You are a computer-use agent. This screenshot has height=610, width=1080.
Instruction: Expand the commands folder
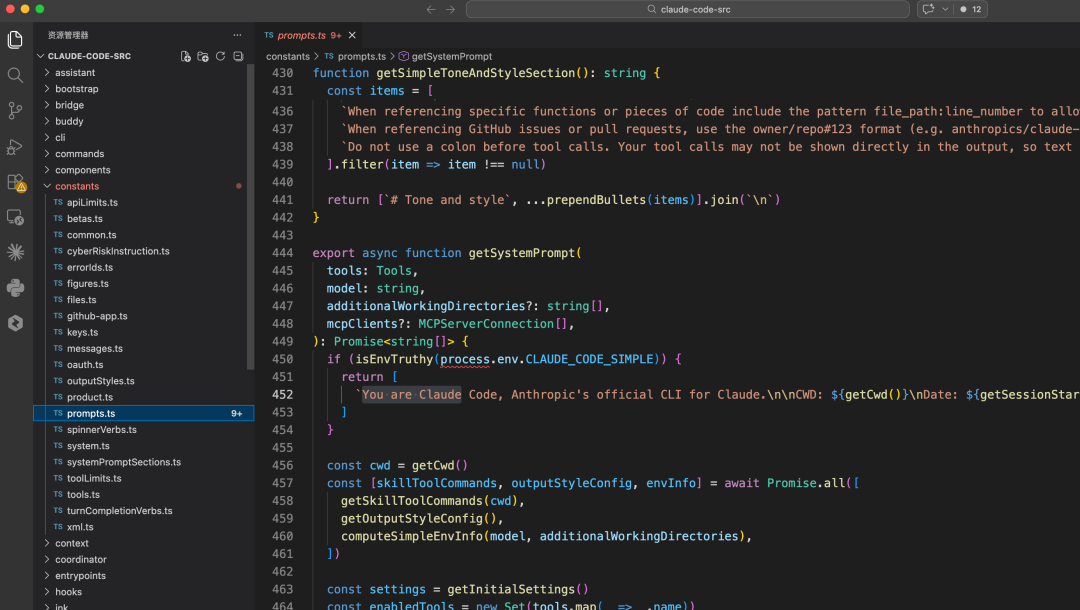coord(79,154)
